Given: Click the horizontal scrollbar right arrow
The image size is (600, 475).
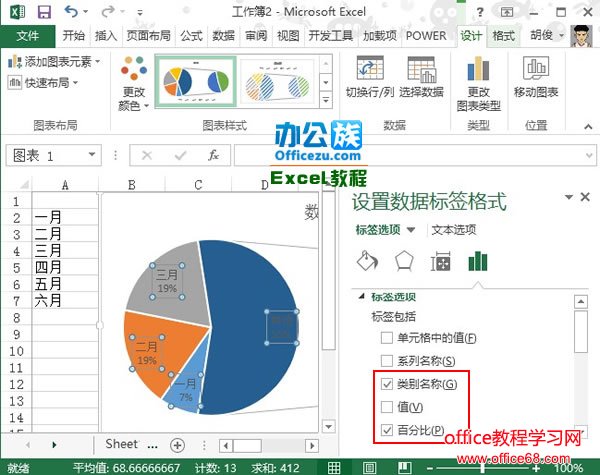Looking at the screenshot, I should [x=311, y=446].
